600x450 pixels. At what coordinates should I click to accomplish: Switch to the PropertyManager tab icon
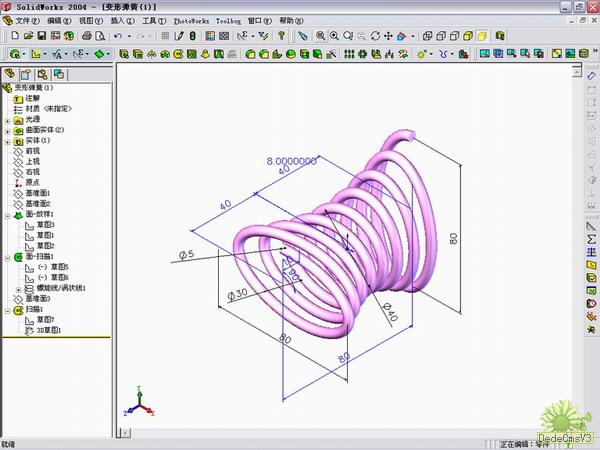[27, 74]
